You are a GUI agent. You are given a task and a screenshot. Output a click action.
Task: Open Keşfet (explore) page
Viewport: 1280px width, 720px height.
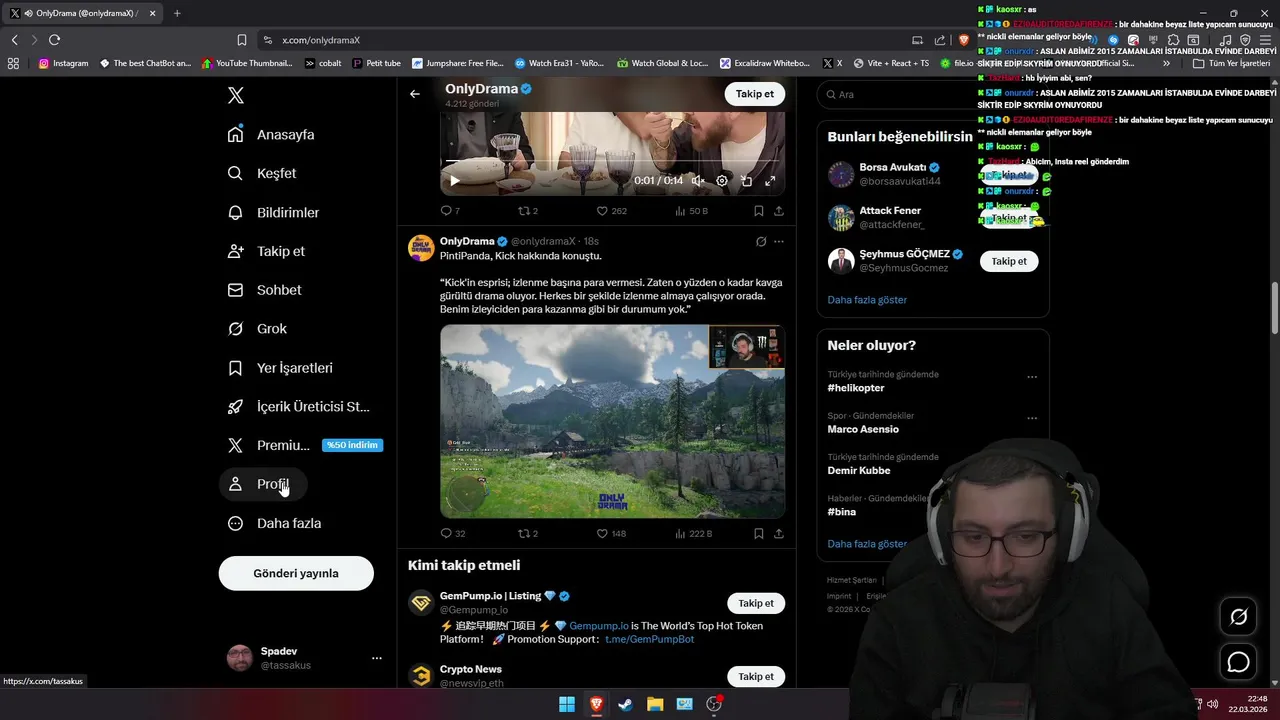262,173
